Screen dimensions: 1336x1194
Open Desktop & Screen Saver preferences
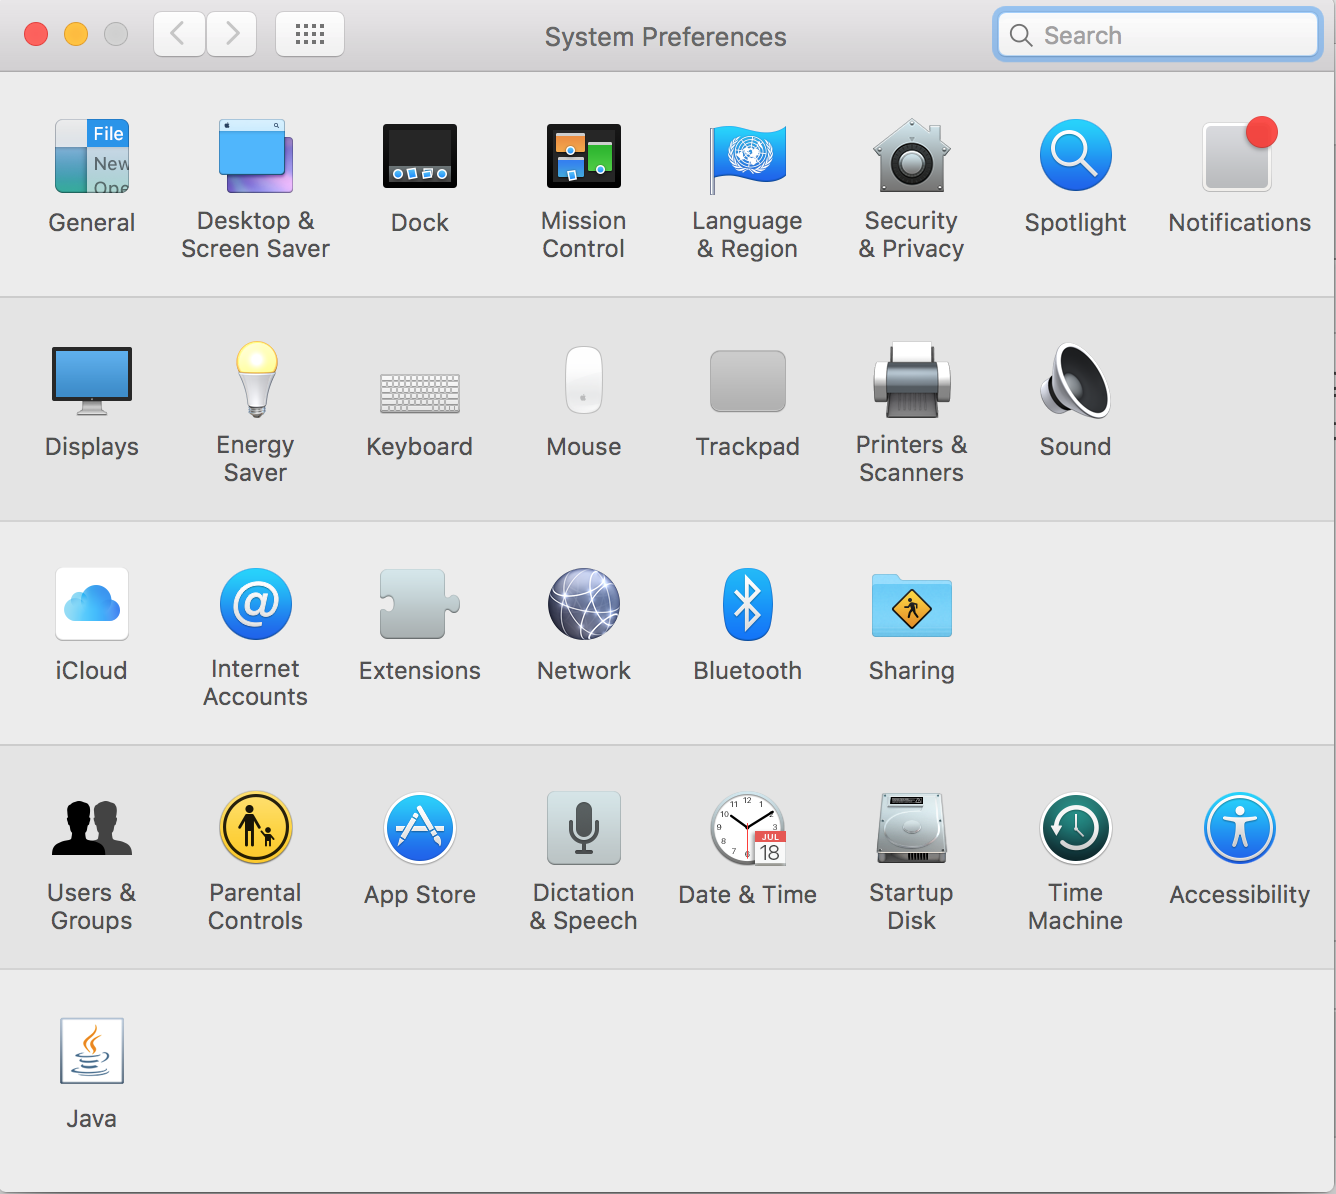256,156
